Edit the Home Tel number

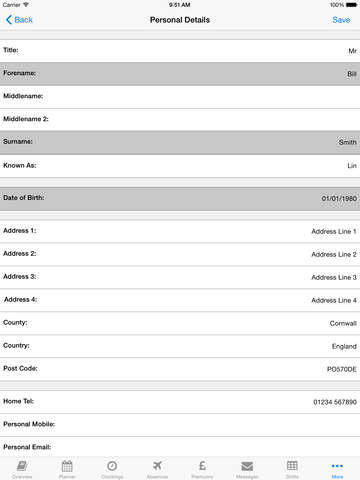[x=180, y=402]
